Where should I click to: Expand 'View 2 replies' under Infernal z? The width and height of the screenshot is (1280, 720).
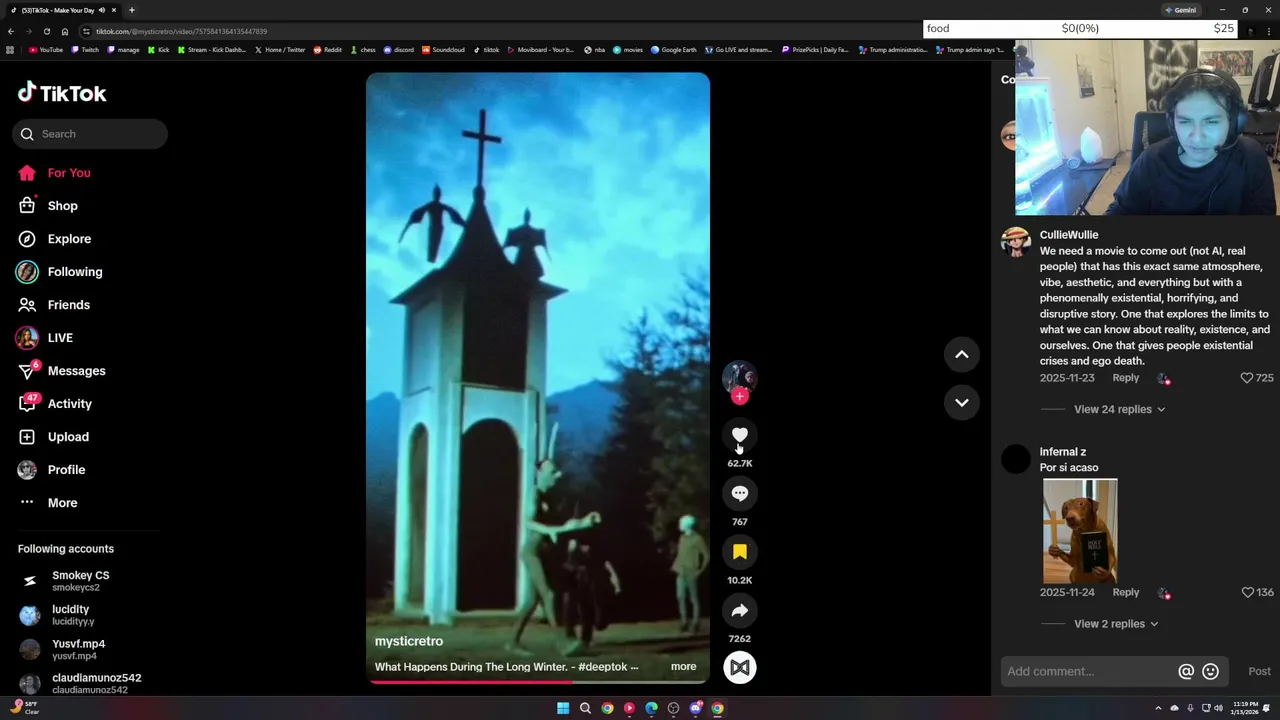pos(1115,624)
